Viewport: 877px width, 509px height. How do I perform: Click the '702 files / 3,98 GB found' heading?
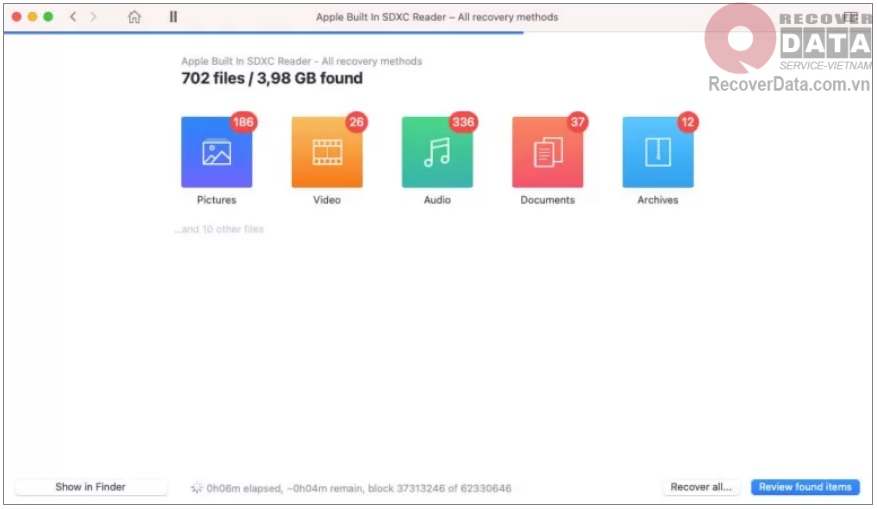pyautogui.click(x=272, y=78)
